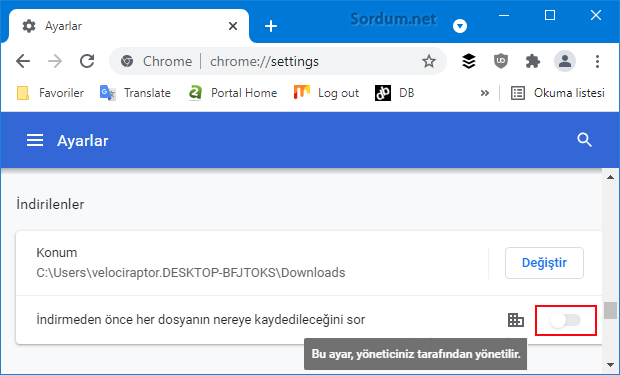Click the forward navigation arrow
The image size is (620, 375).
pos(55,61)
